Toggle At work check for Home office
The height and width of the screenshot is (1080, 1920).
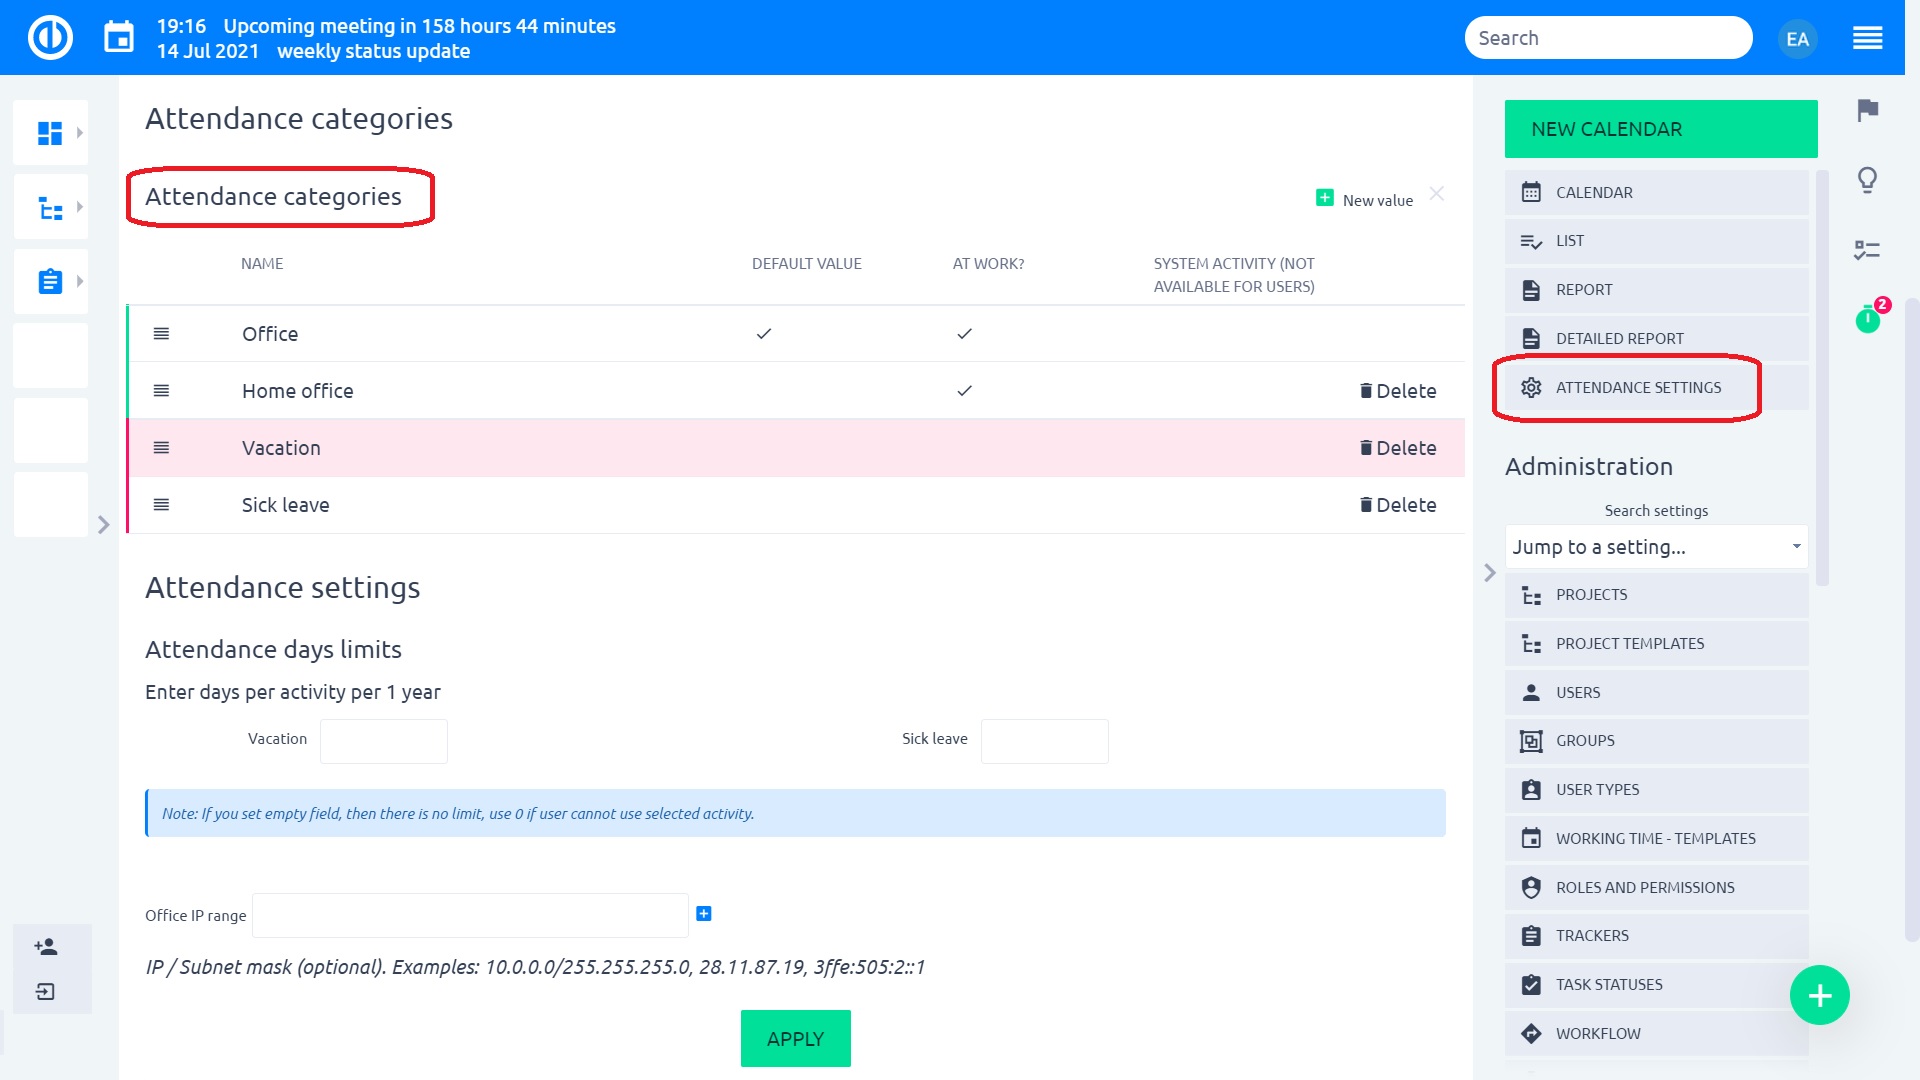point(964,390)
